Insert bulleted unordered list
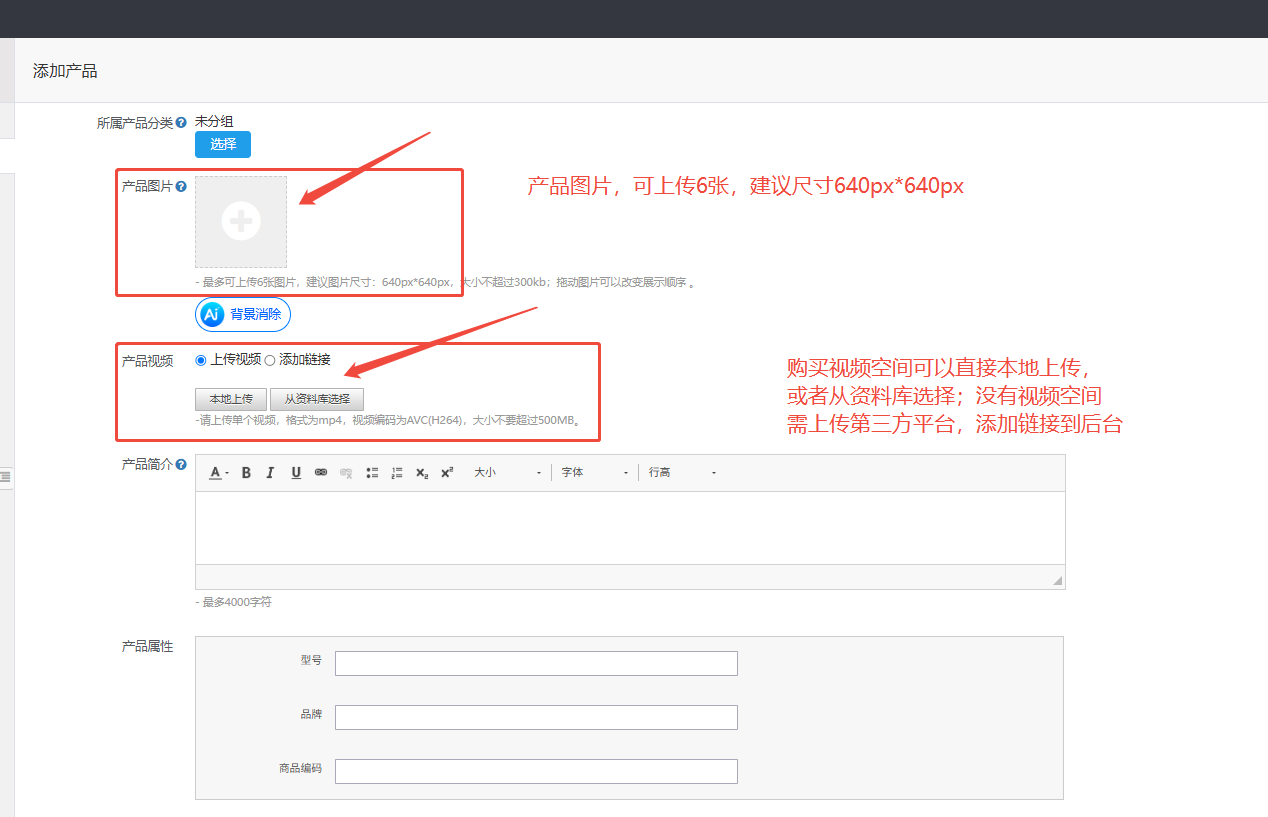The height and width of the screenshot is (817, 1268). [372, 473]
